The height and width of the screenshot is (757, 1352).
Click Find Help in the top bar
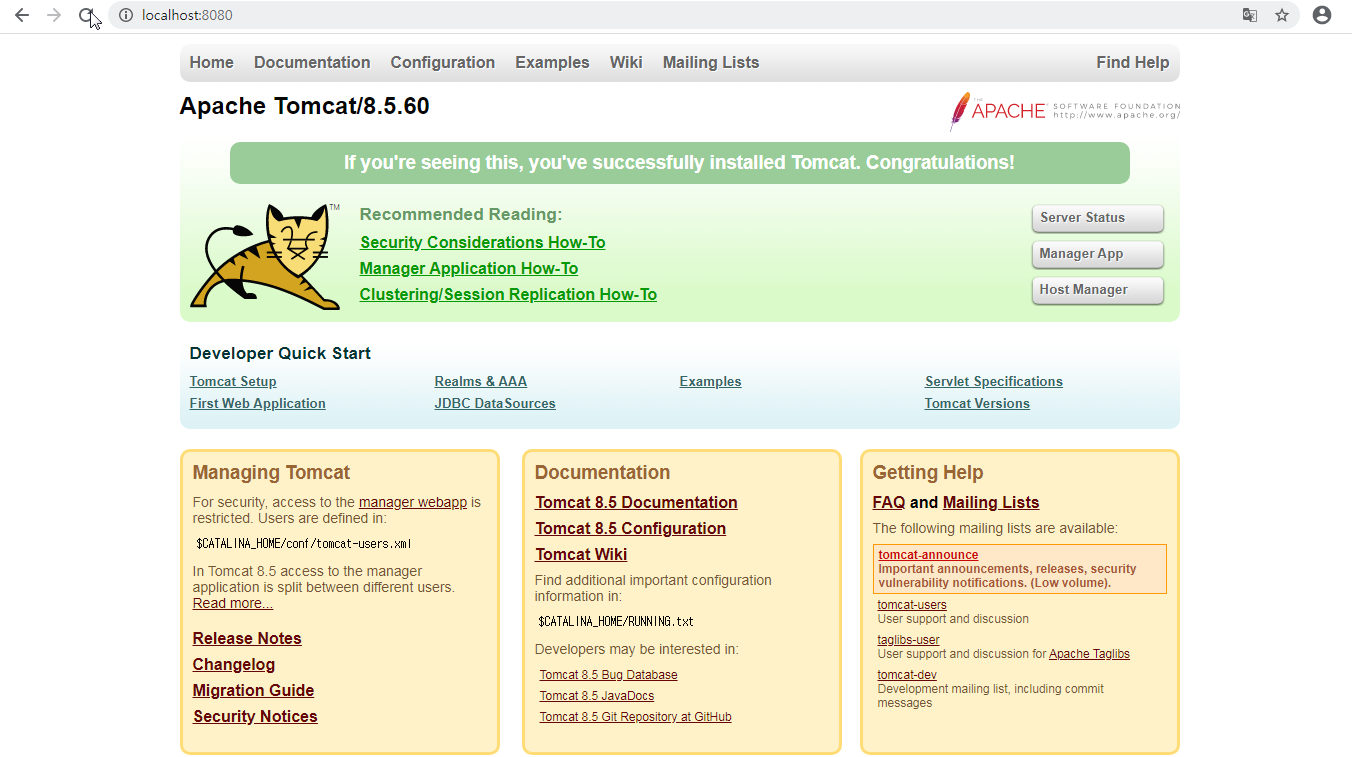(1133, 62)
